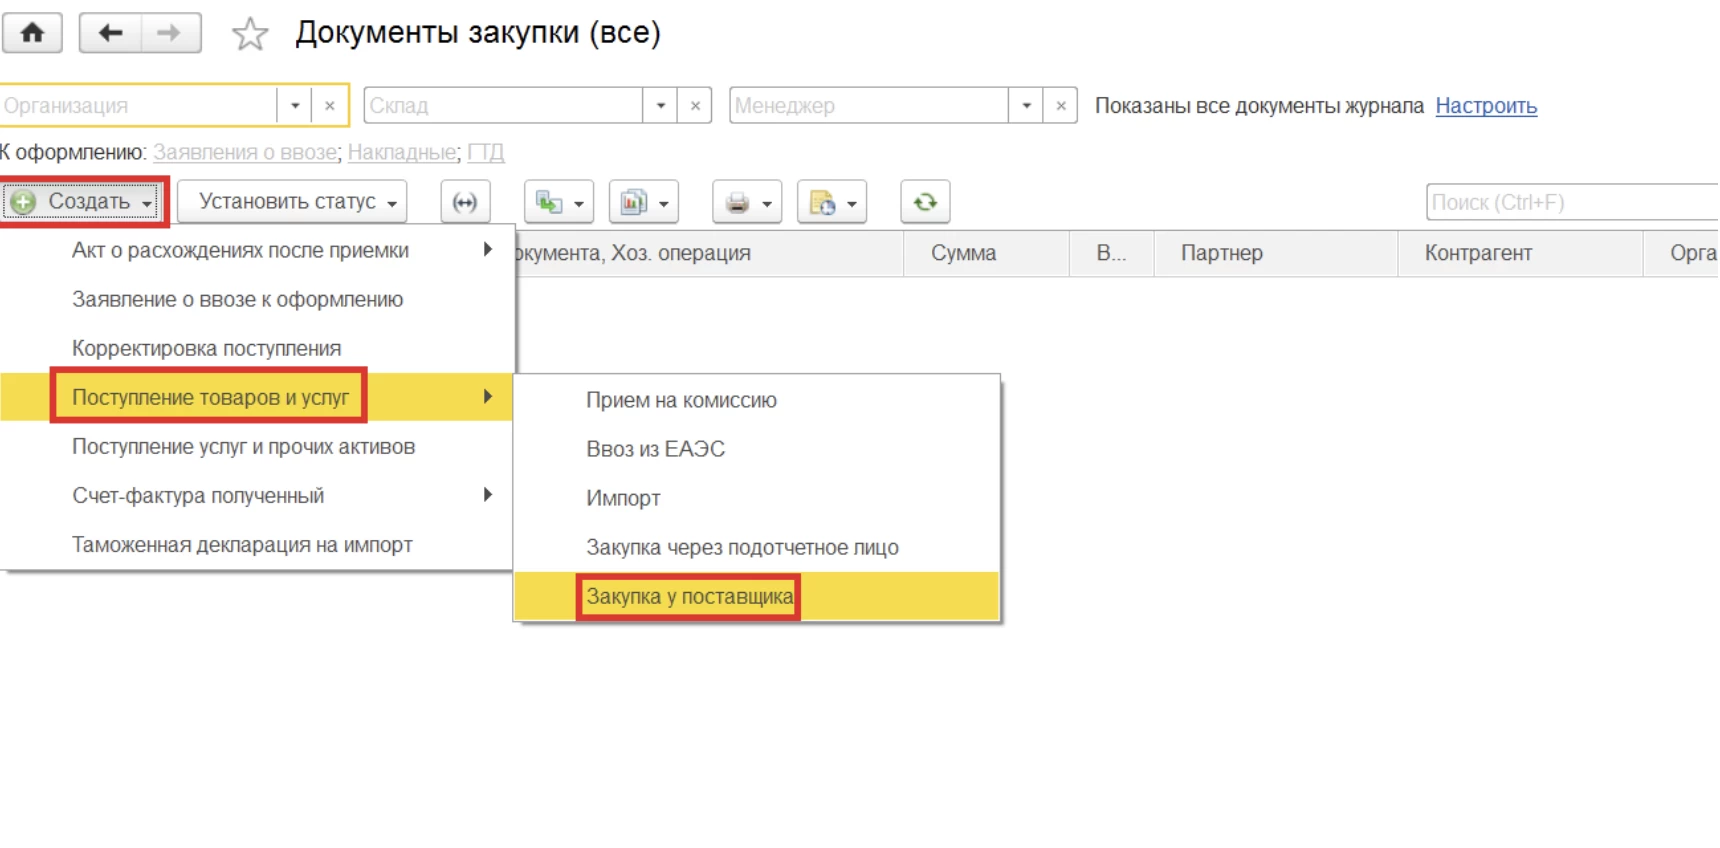Expand the Менеджер dropdown arrow
1720x848 pixels.
coord(1026,106)
